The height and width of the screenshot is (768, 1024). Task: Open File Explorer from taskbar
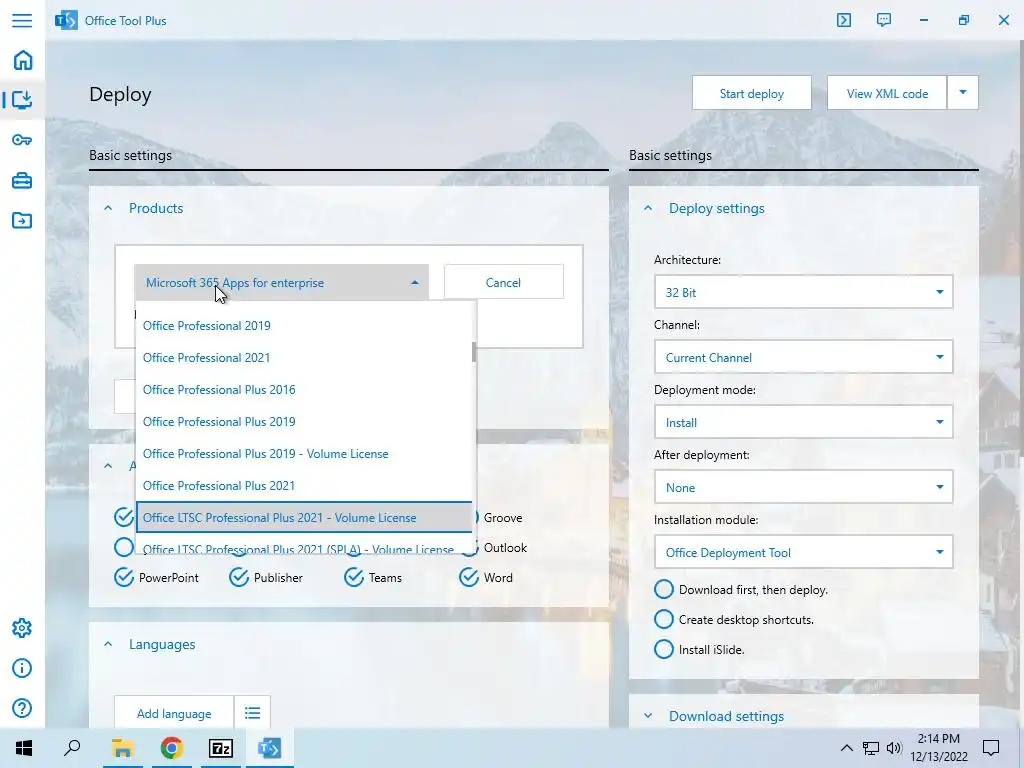click(x=122, y=748)
